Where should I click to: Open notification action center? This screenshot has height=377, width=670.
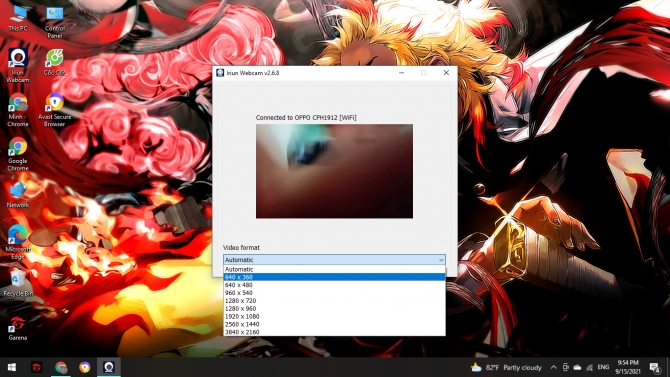[655, 367]
